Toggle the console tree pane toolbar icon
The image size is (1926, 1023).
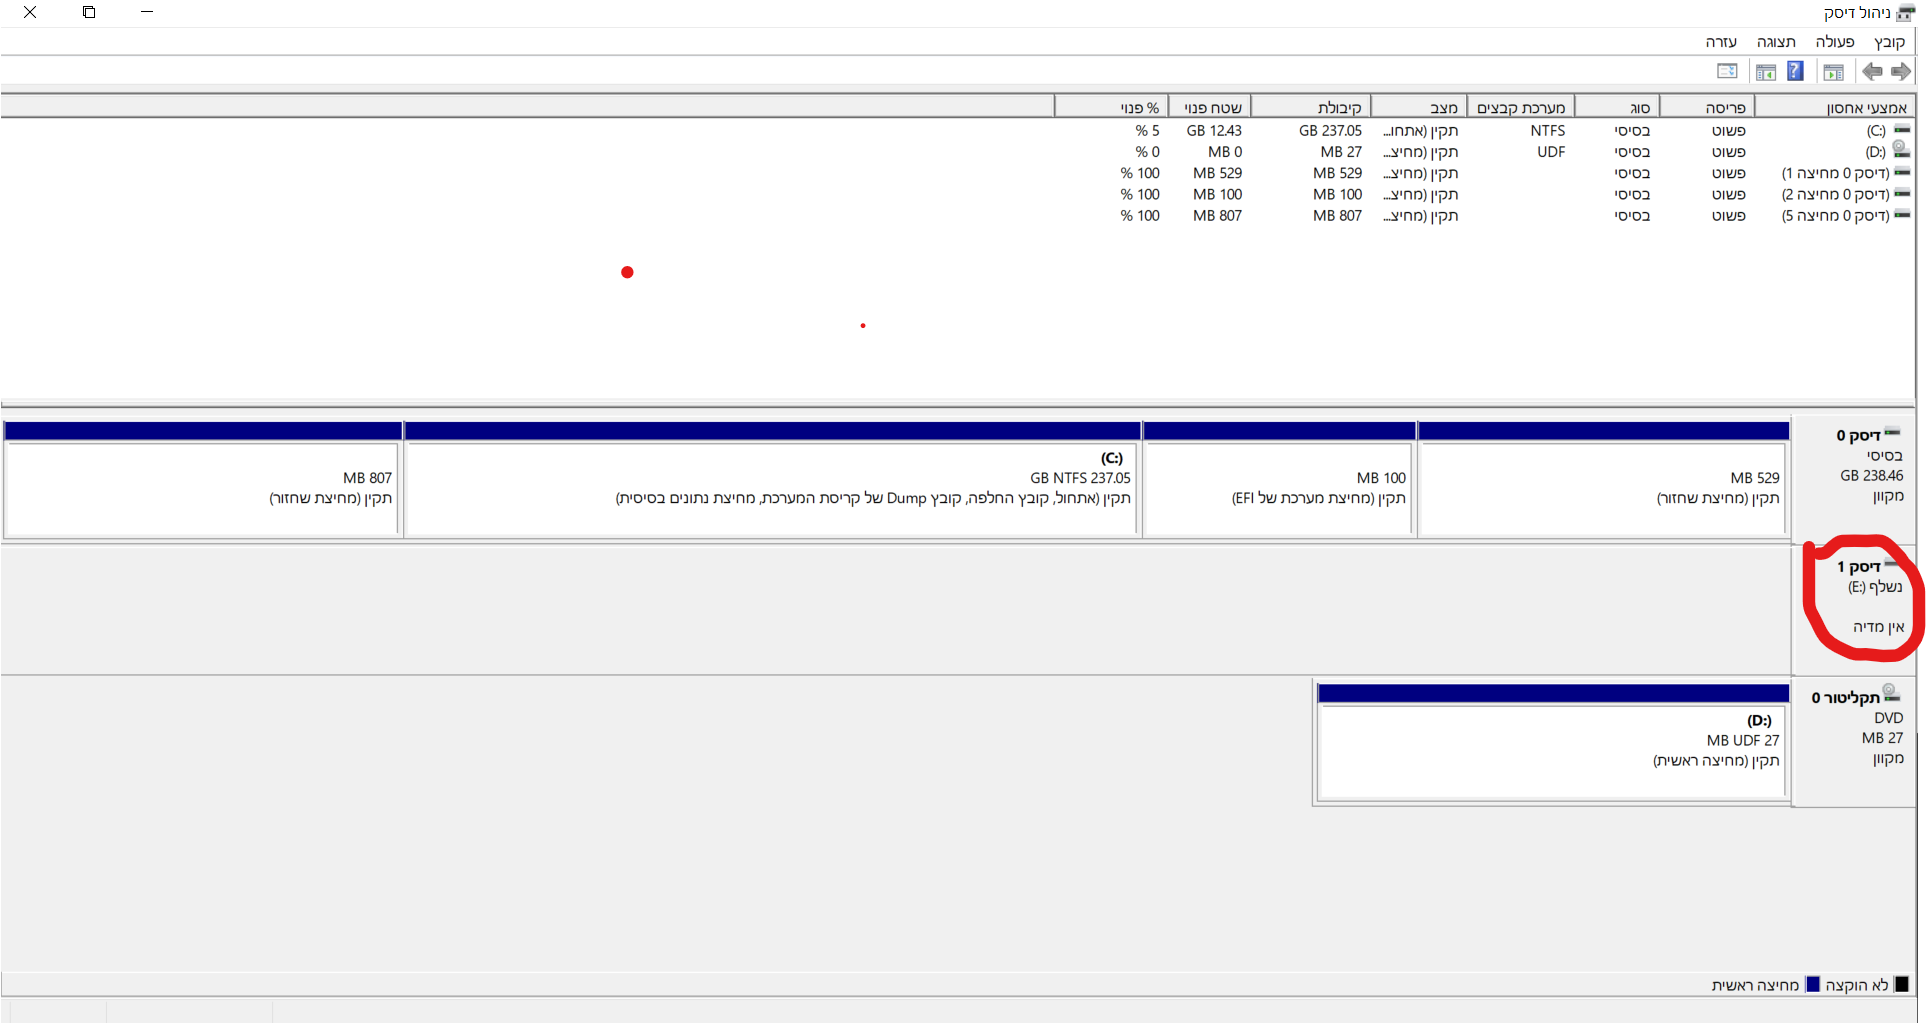1834,72
